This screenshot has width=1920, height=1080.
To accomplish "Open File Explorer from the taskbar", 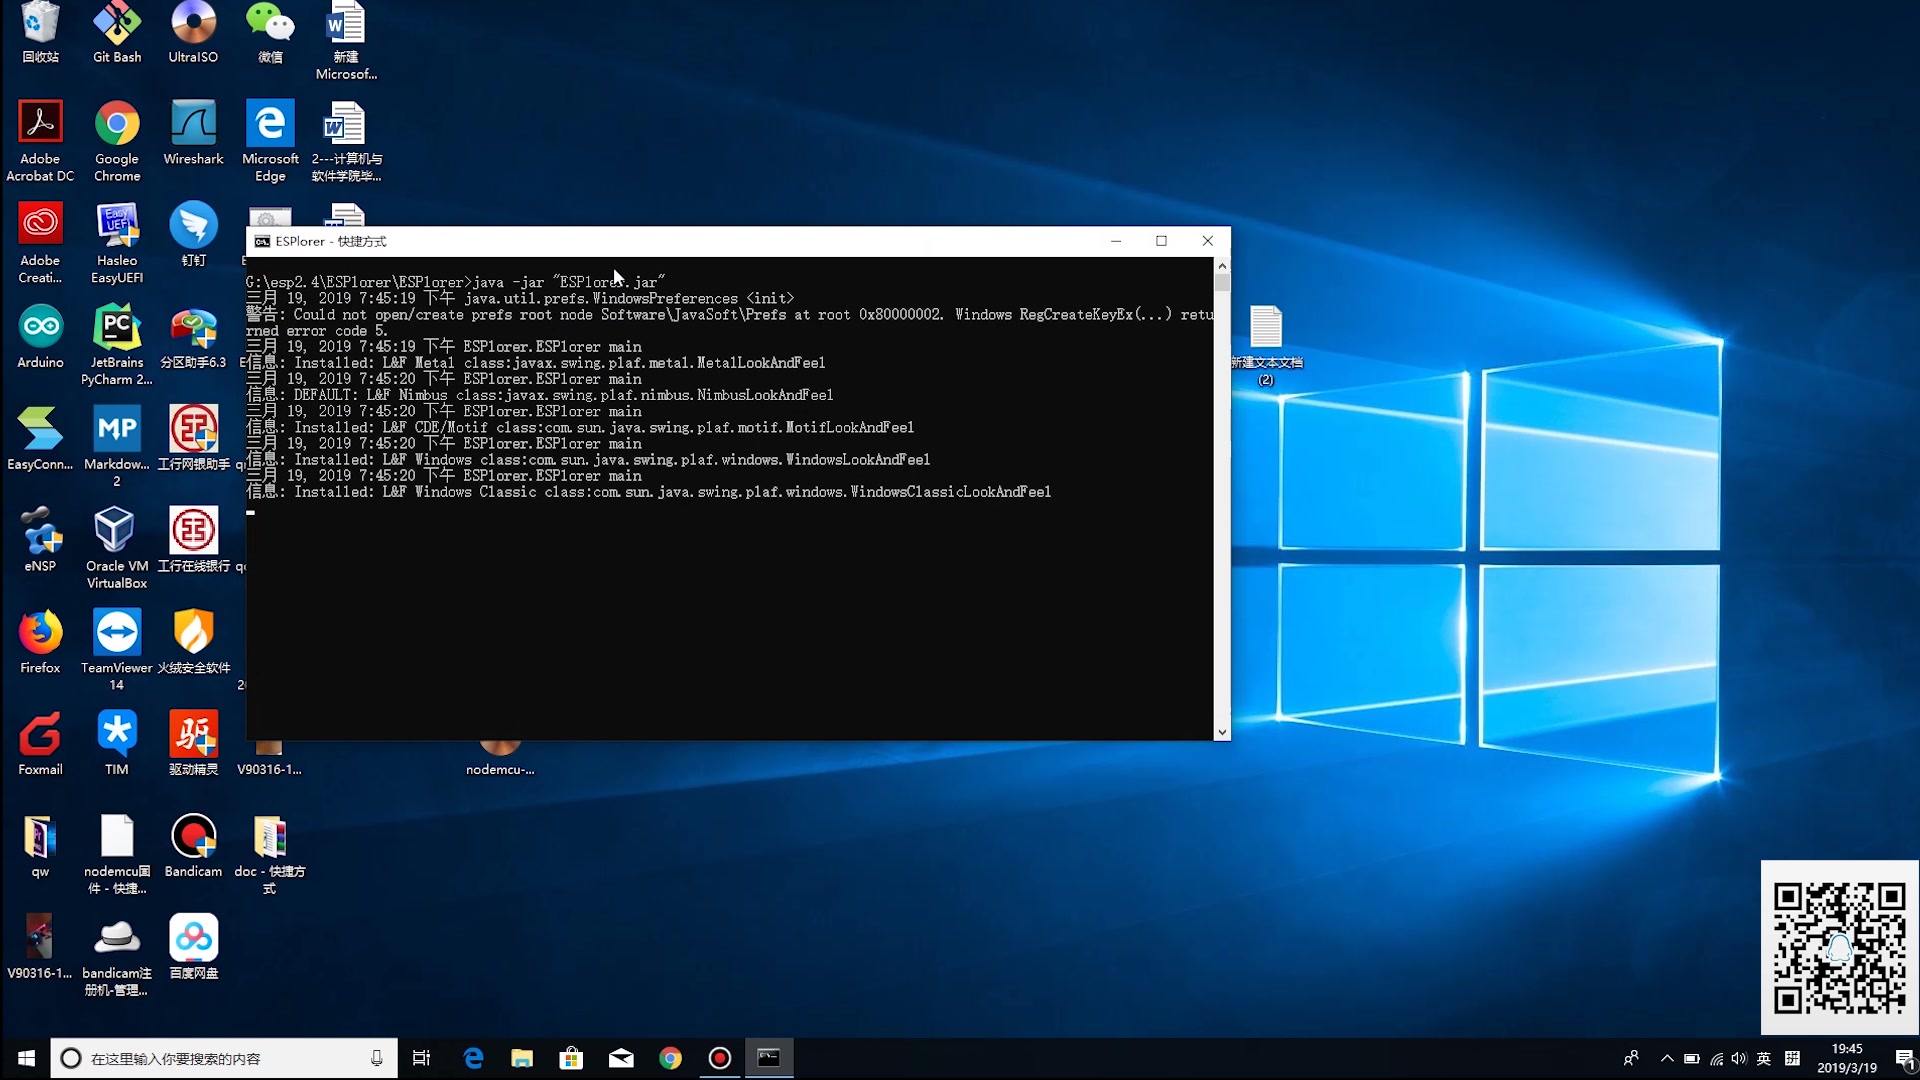I will tap(522, 1058).
